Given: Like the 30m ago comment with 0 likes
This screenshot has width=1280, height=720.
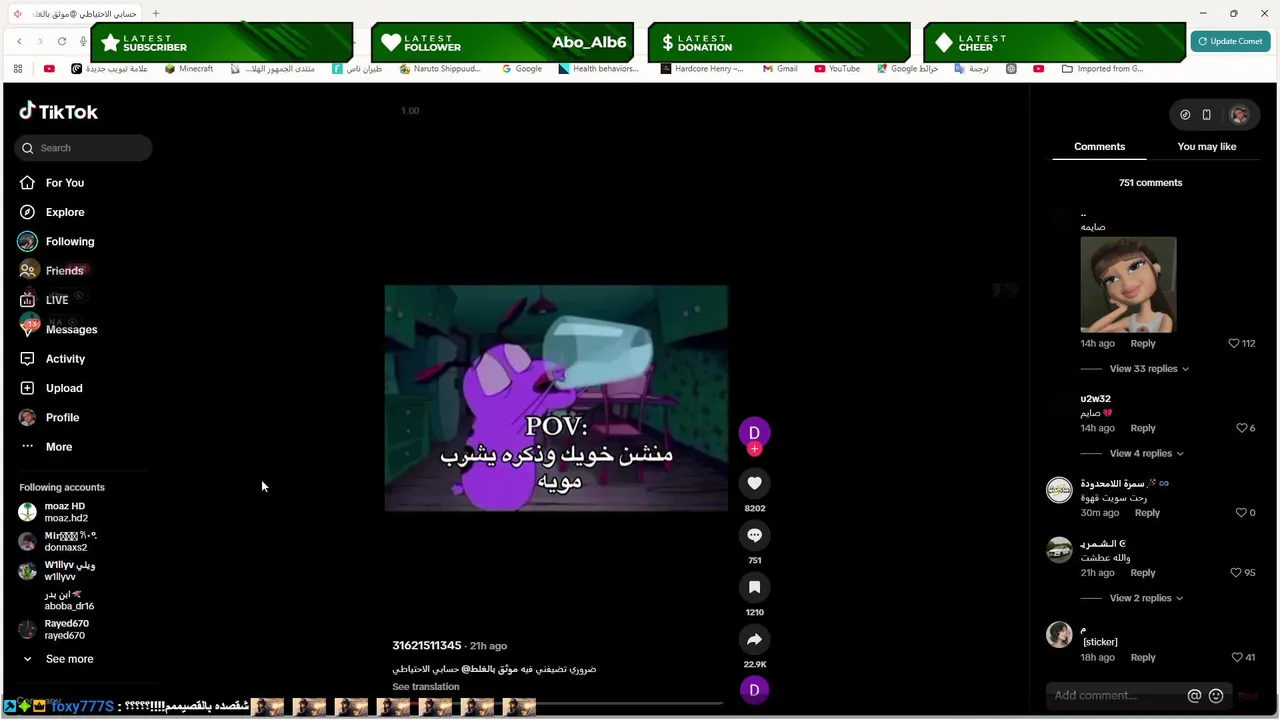Looking at the screenshot, I should [x=1241, y=513].
